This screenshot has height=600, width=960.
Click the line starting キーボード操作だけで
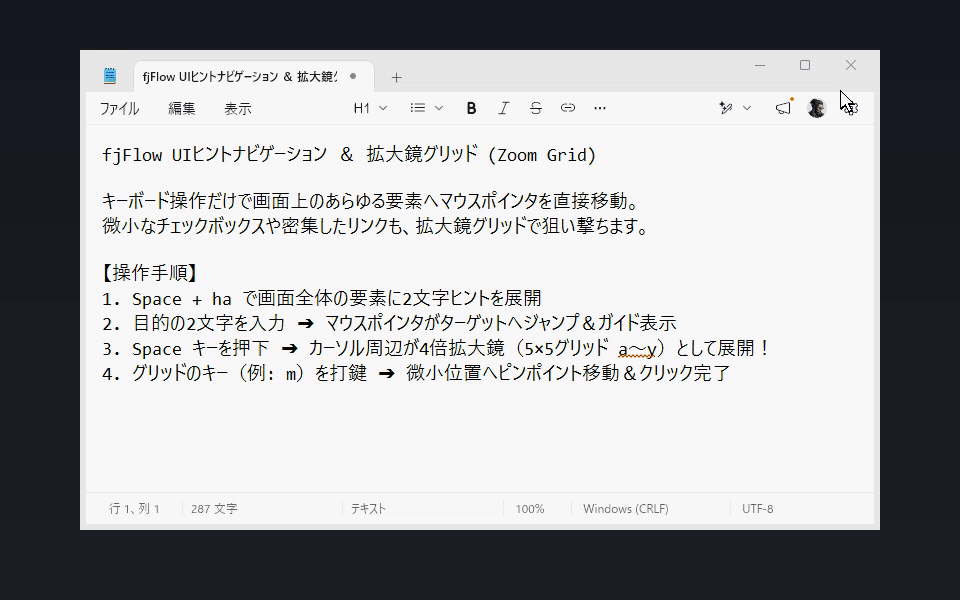371,201
